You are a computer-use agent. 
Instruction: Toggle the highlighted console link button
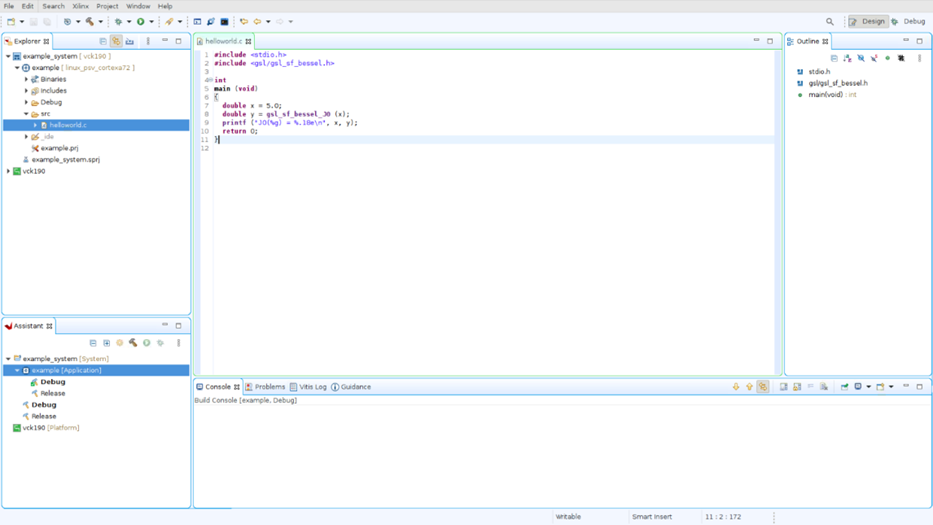(x=763, y=387)
